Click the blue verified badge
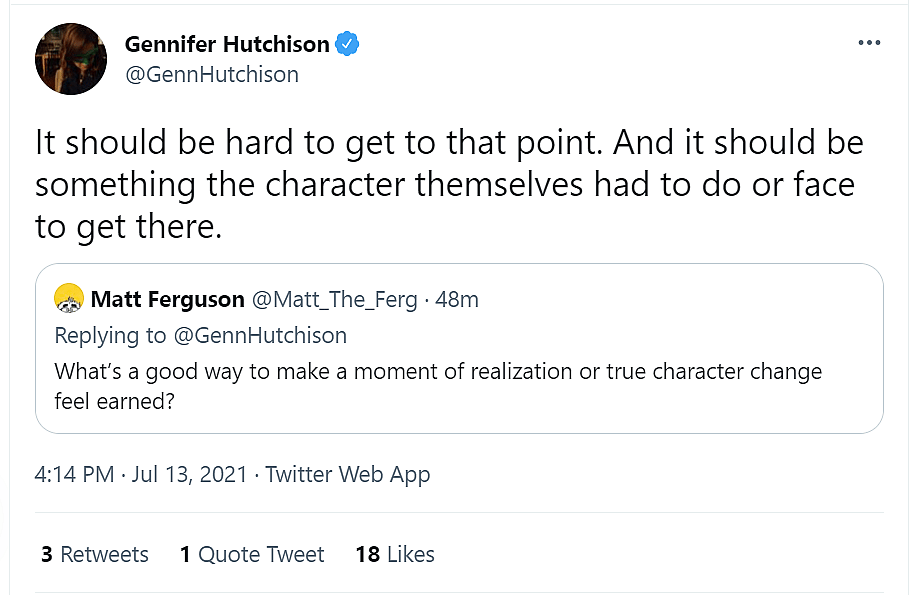This screenshot has width=918, height=595. [x=347, y=44]
